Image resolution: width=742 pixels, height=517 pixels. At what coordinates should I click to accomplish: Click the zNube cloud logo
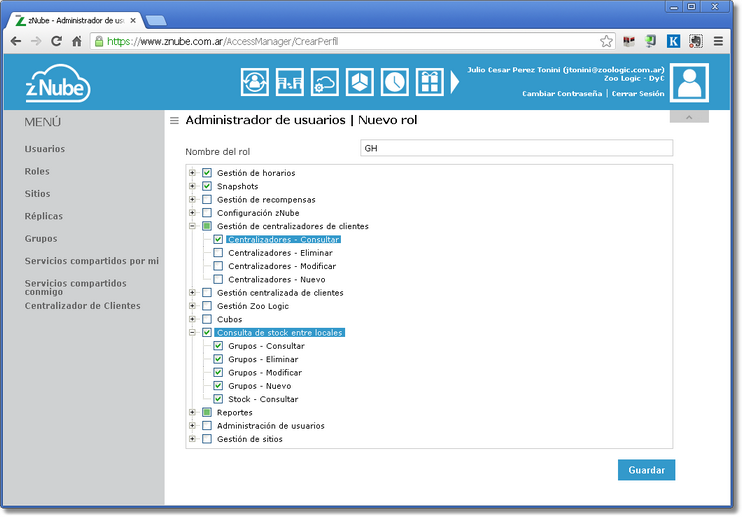58,84
